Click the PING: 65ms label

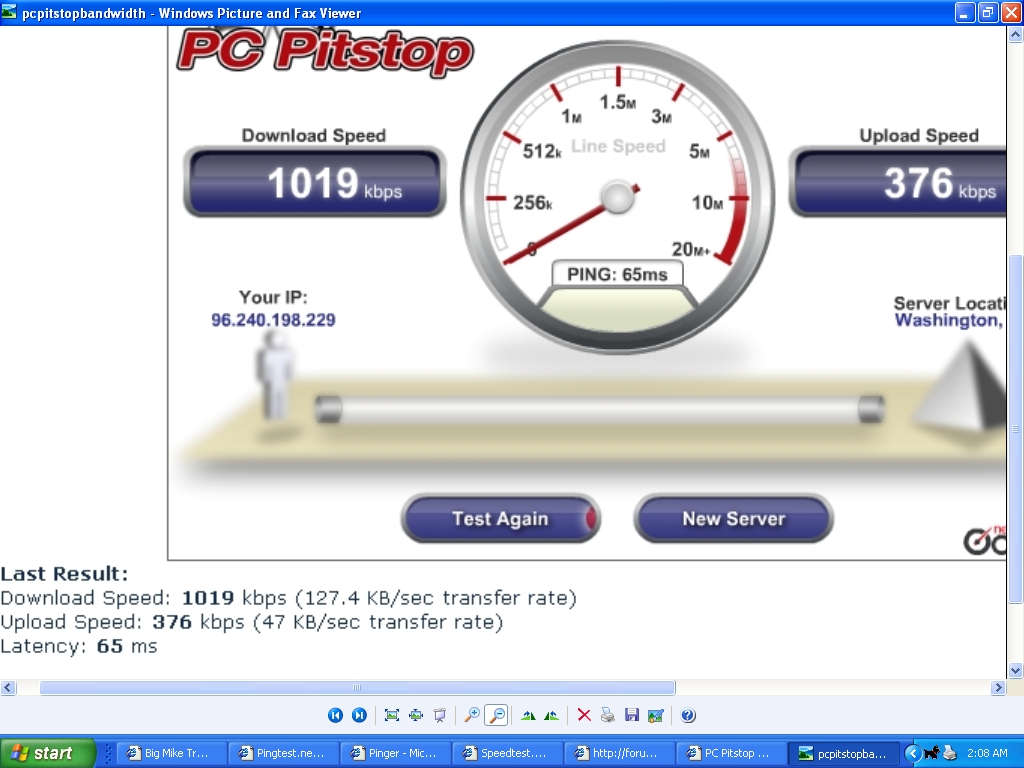617,274
